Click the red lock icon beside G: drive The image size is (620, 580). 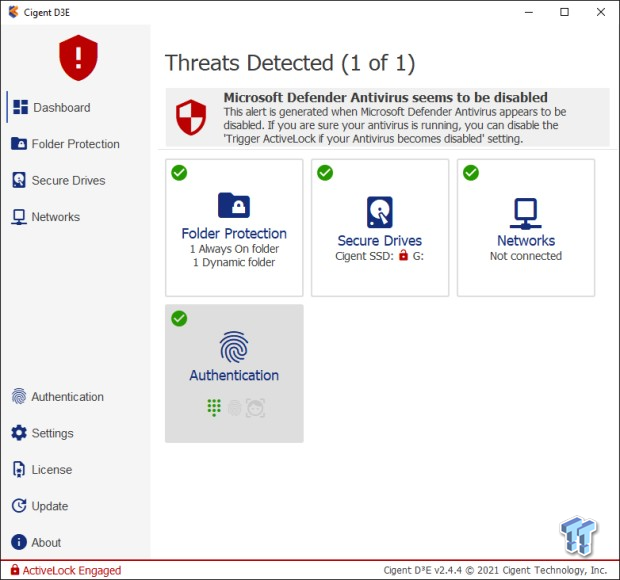point(403,255)
